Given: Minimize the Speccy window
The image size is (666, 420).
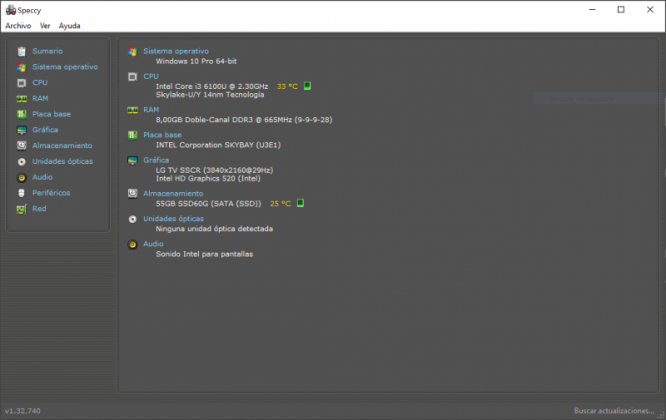Looking at the screenshot, I should (592, 9).
